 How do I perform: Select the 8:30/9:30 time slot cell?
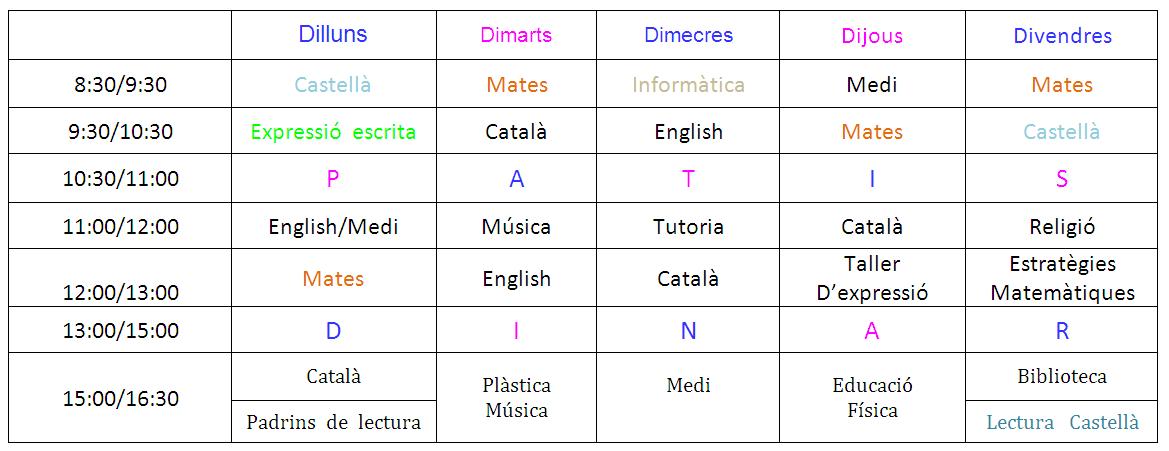[x=121, y=85]
